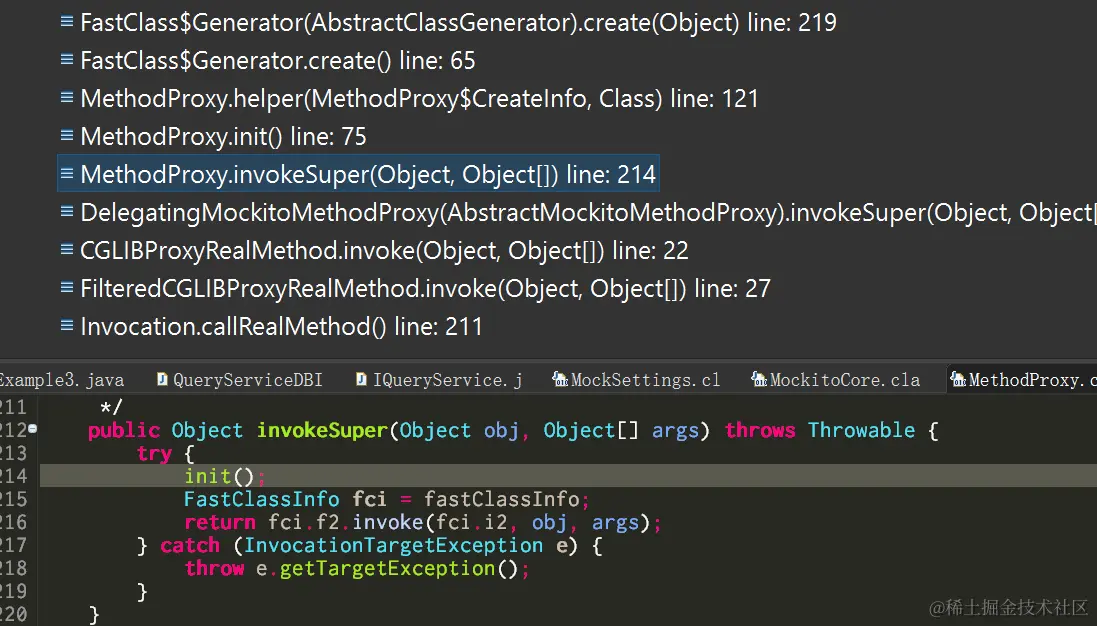Screen dimensions: 1097x626
Task: Click fastClassInfo variable on line 215
Action: tap(502, 499)
